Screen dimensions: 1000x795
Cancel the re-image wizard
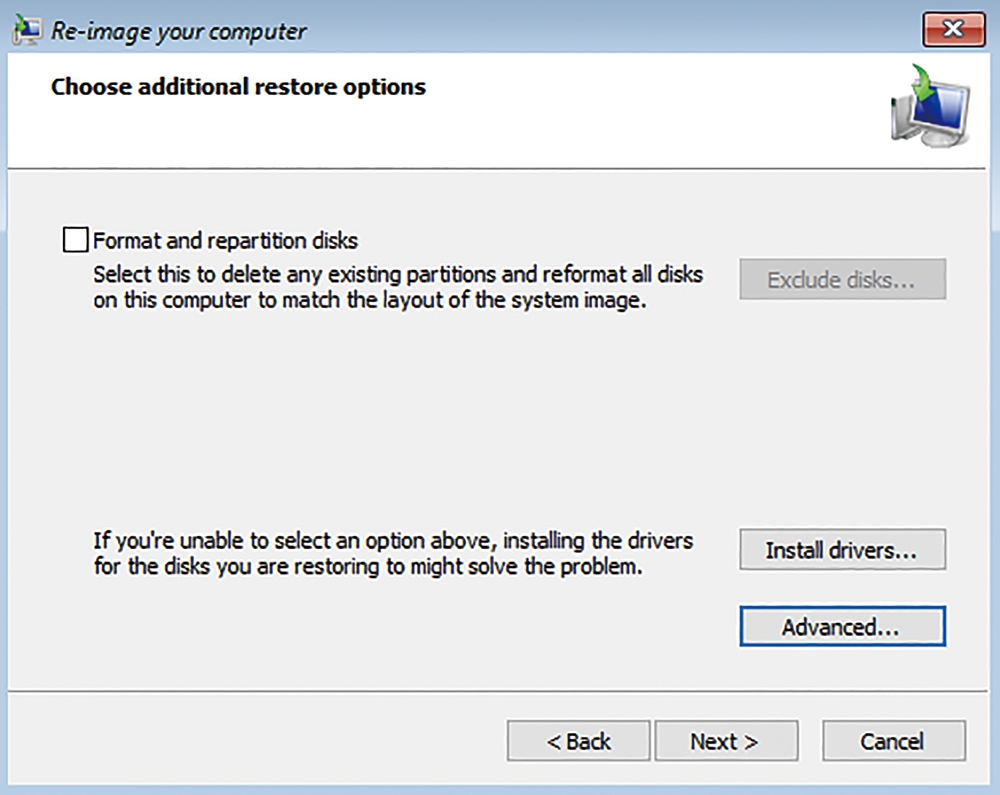click(x=893, y=741)
